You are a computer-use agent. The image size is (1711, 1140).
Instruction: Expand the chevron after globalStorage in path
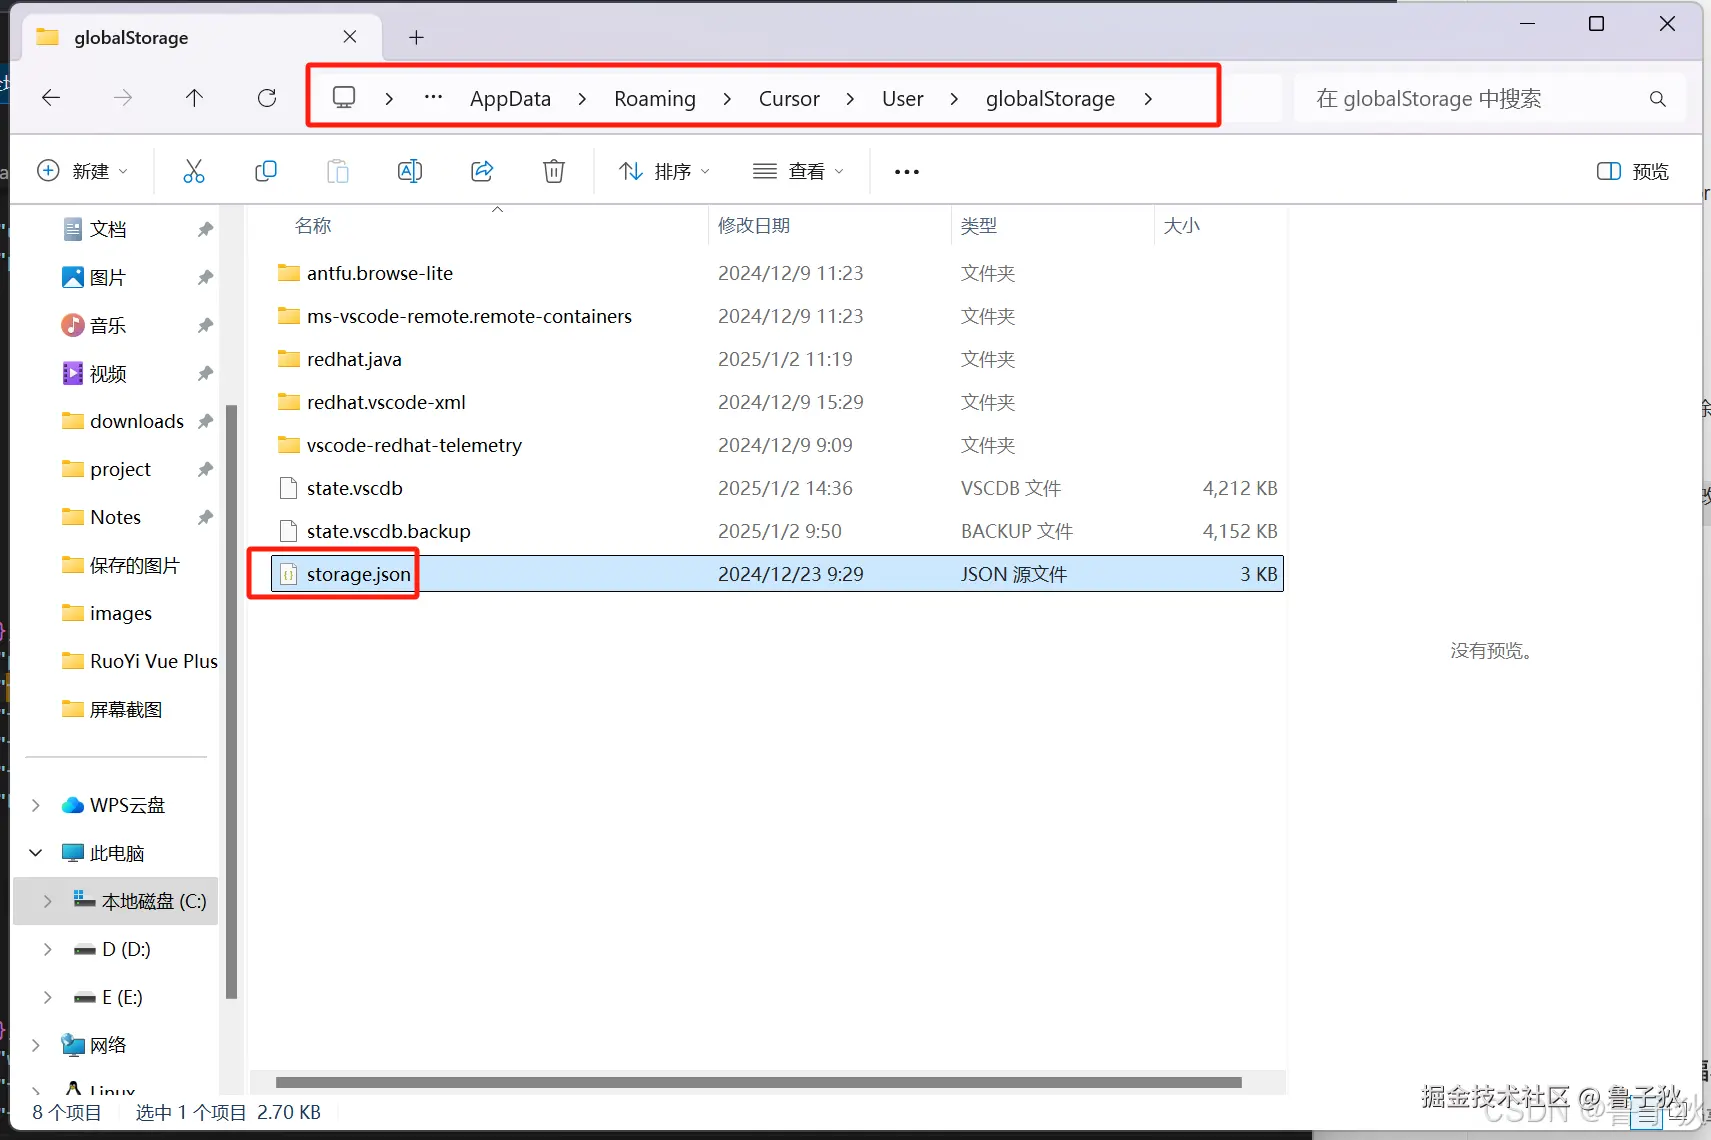click(x=1148, y=98)
